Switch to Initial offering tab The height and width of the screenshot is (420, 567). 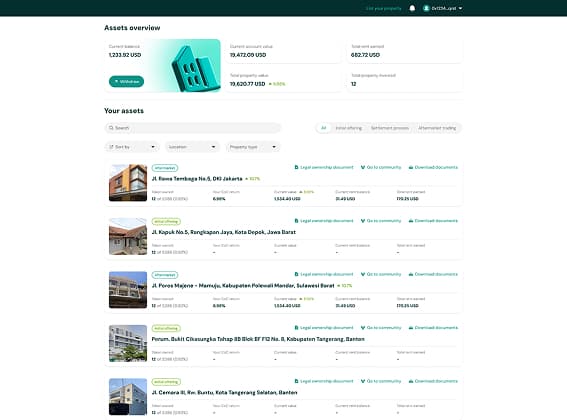click(x=349, y=128)
